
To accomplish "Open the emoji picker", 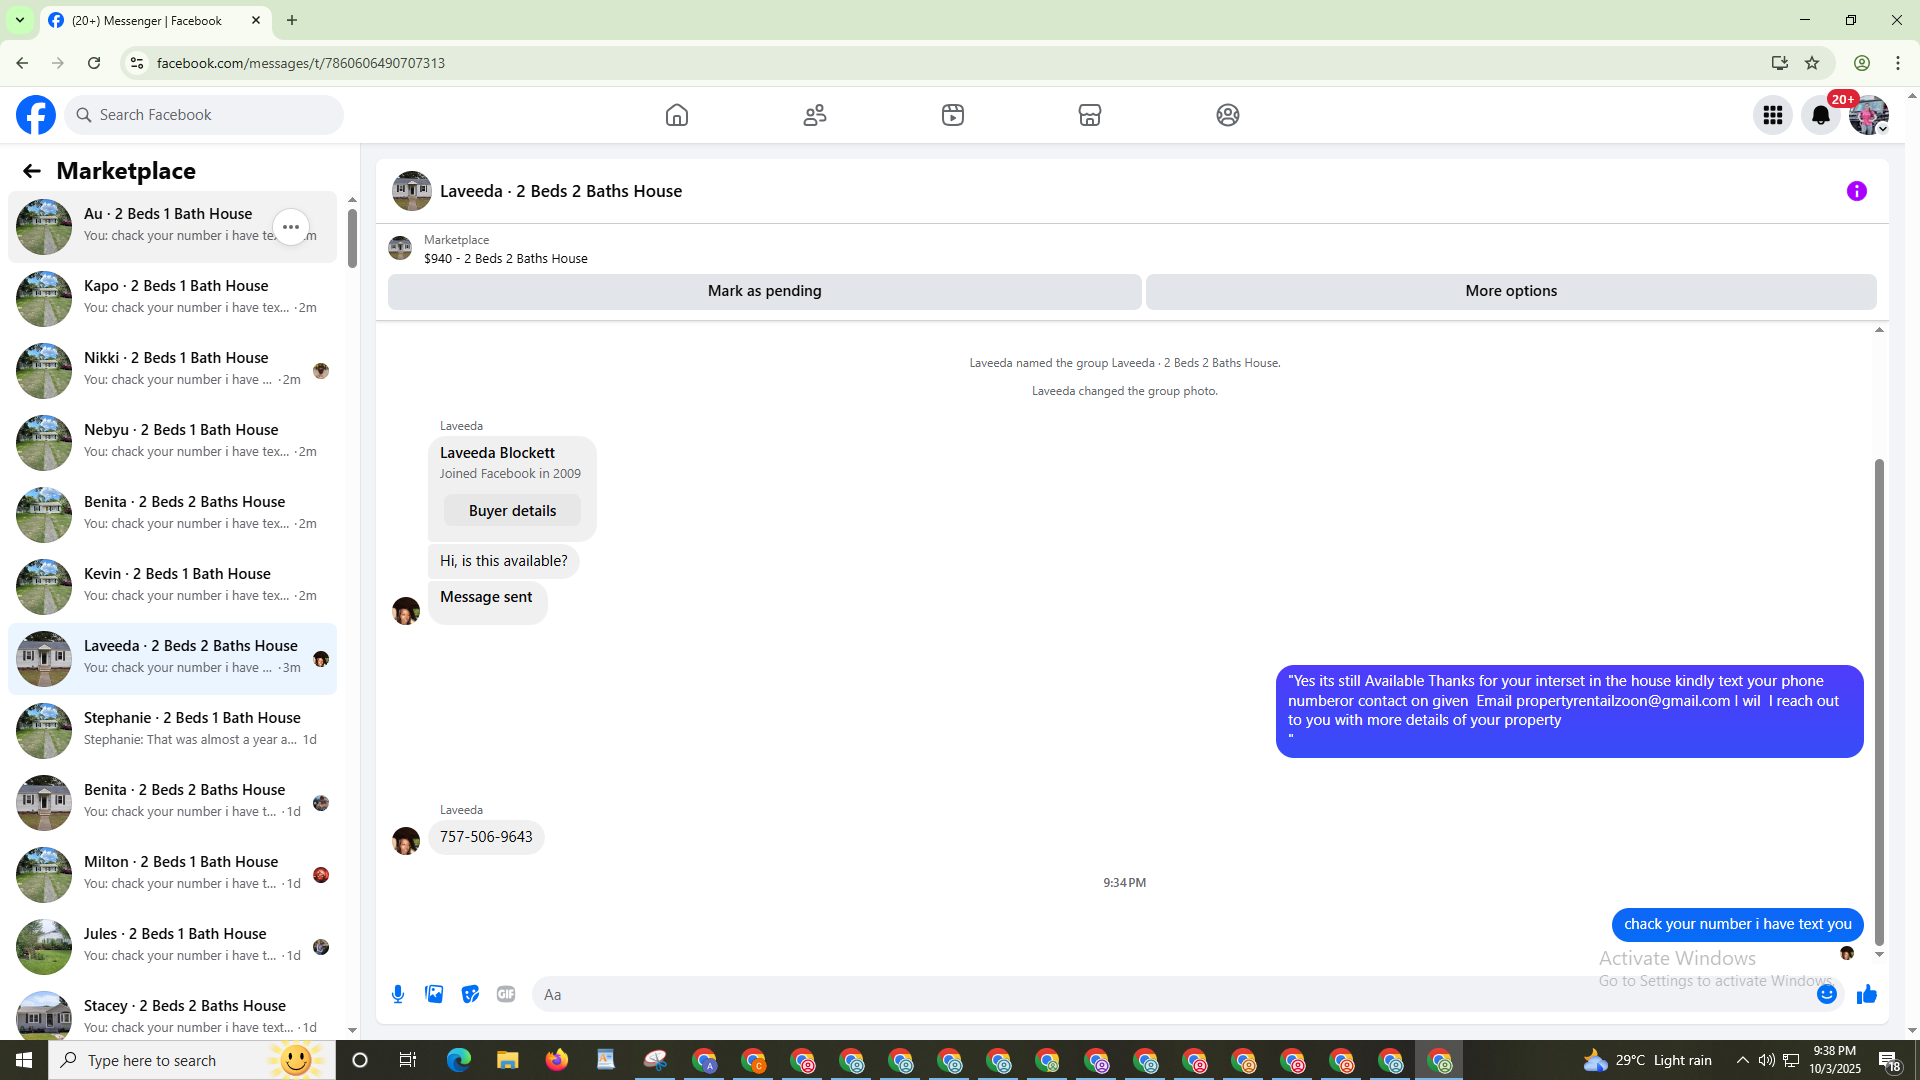I will click(x=1827, y=994).
